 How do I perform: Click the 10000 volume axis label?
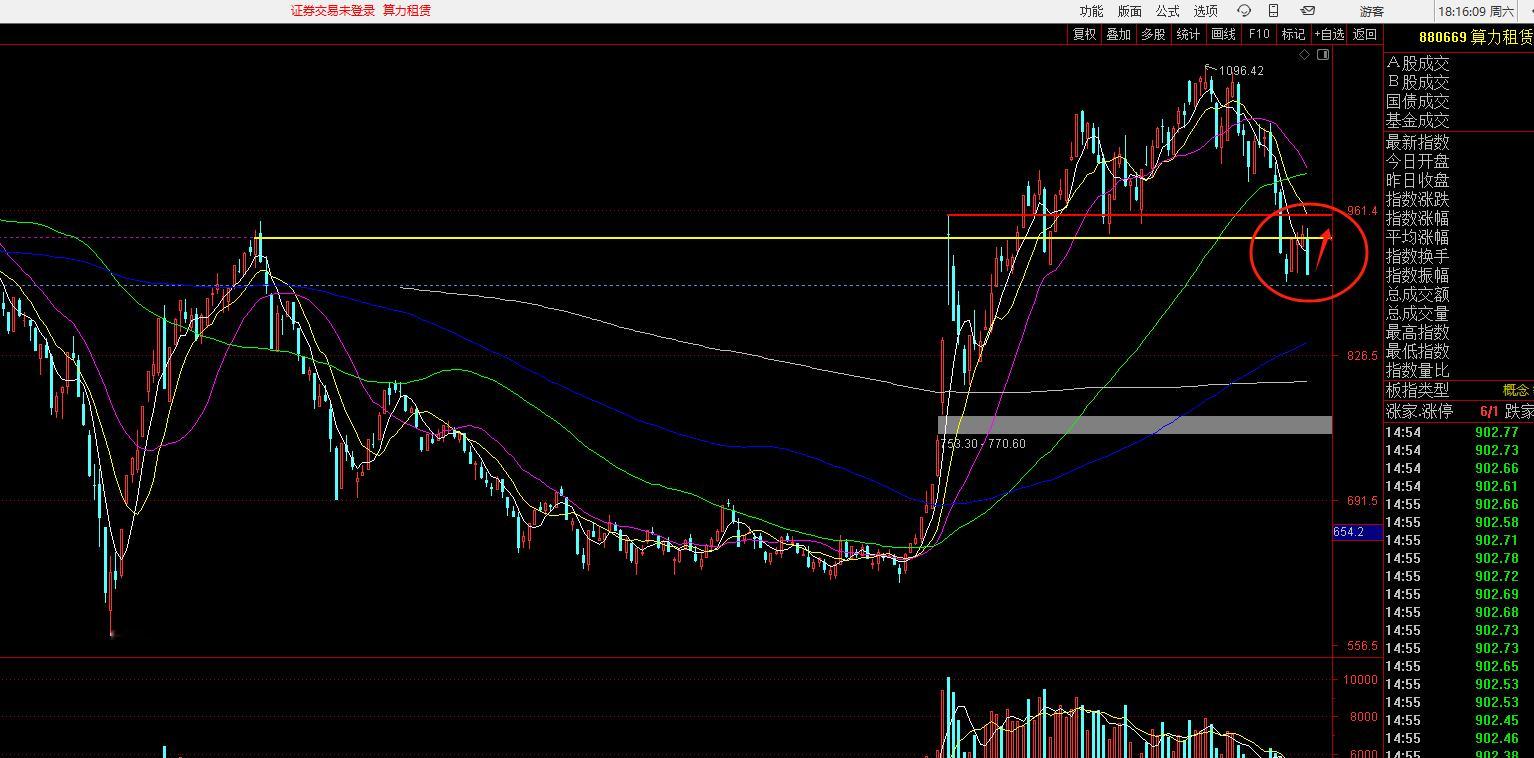(1360, 680)
